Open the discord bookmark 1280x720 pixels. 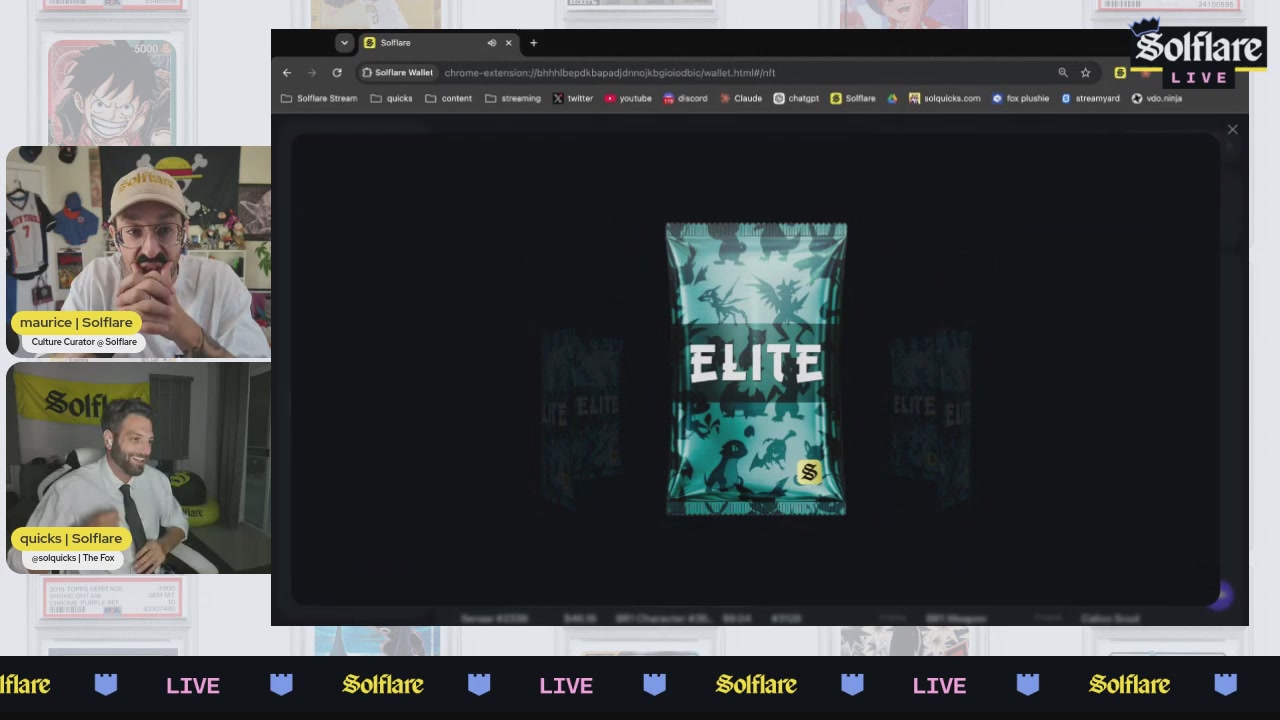tap(685, 98)
